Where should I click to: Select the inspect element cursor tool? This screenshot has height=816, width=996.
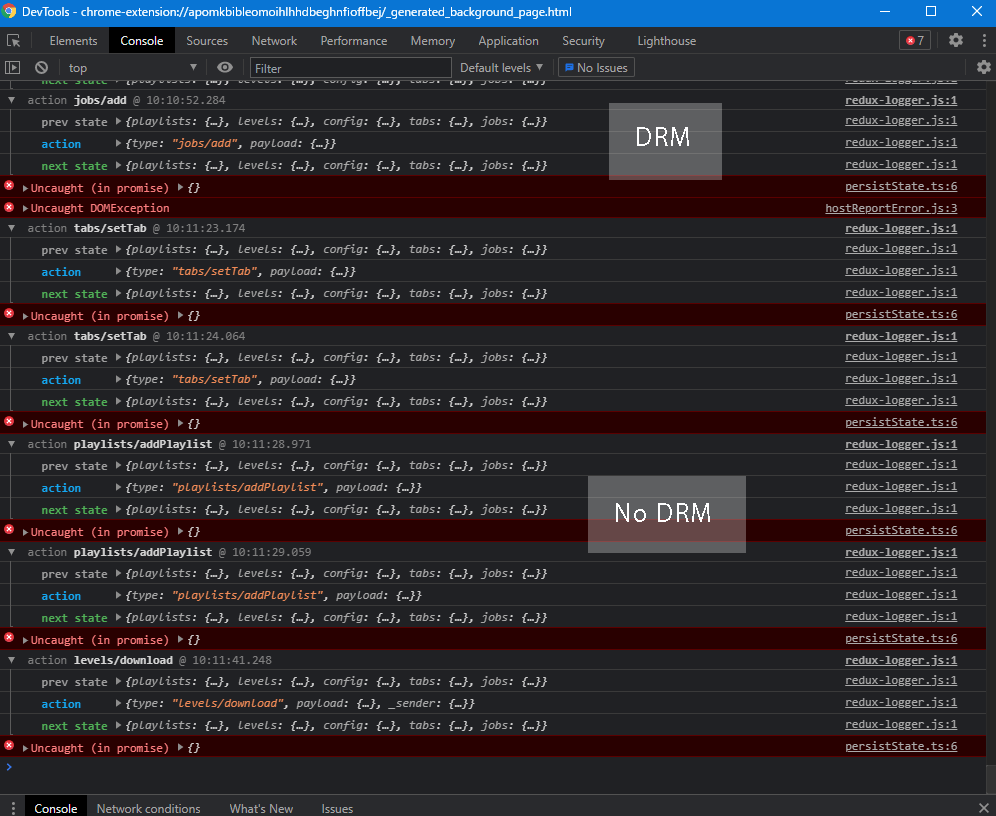point(14,40)
